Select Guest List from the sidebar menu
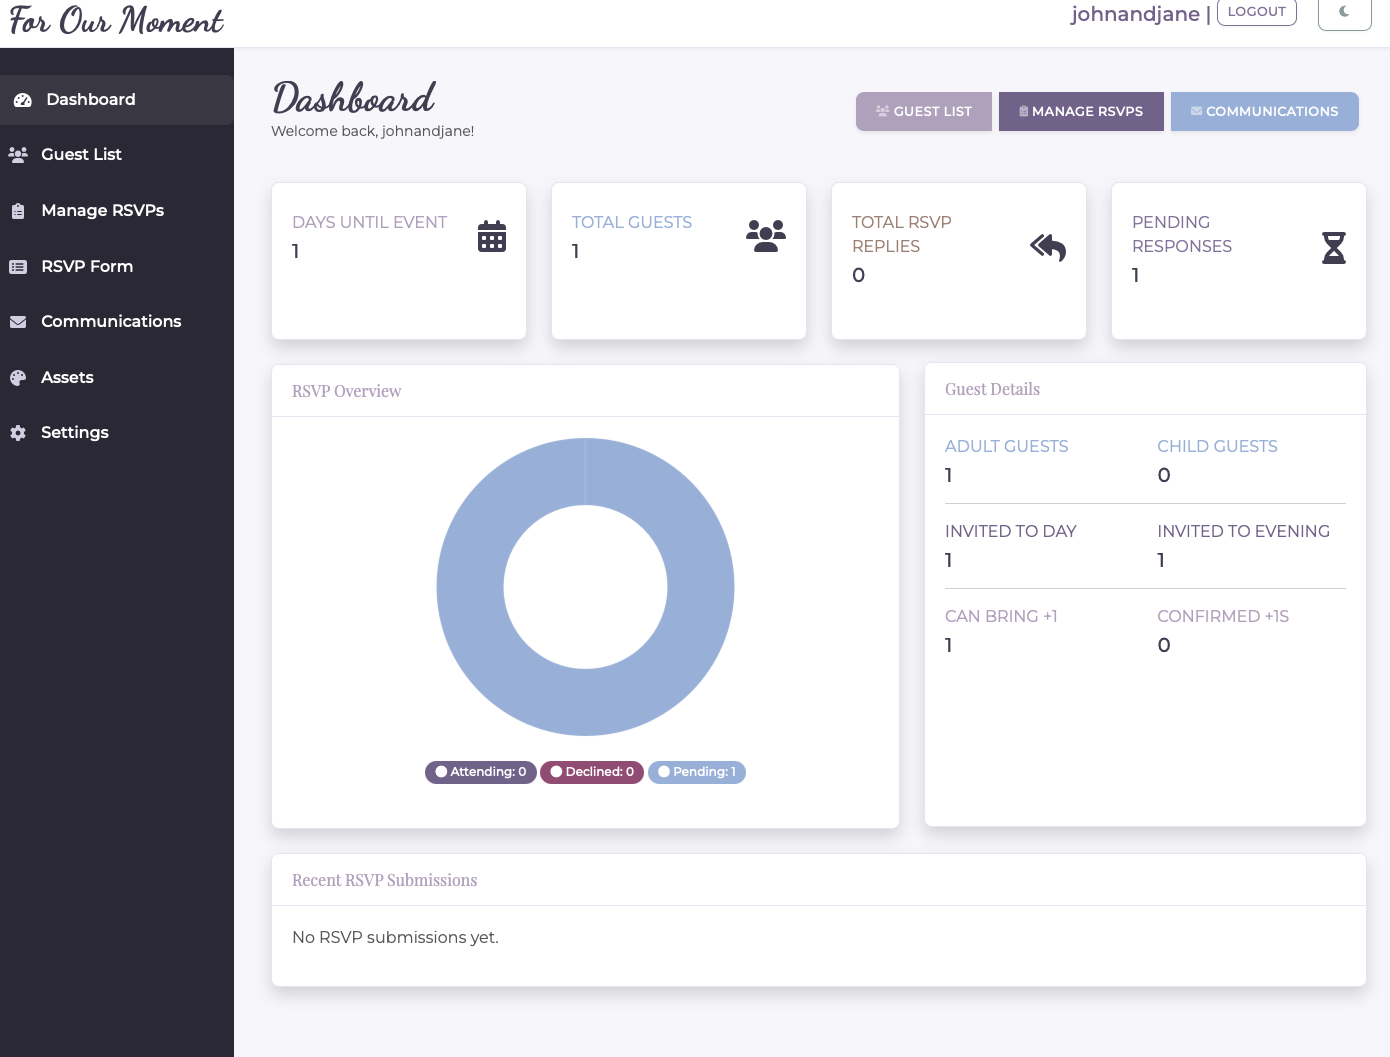Image resolution: width=1390 pixels, height=1057 pixels. 81,154
